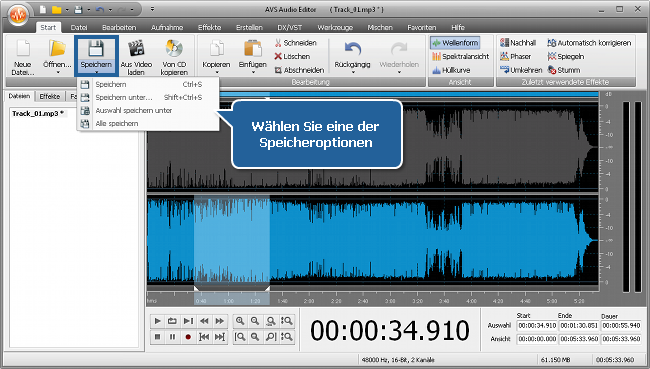Click Von CD kopieren icon

coord(174,49)
